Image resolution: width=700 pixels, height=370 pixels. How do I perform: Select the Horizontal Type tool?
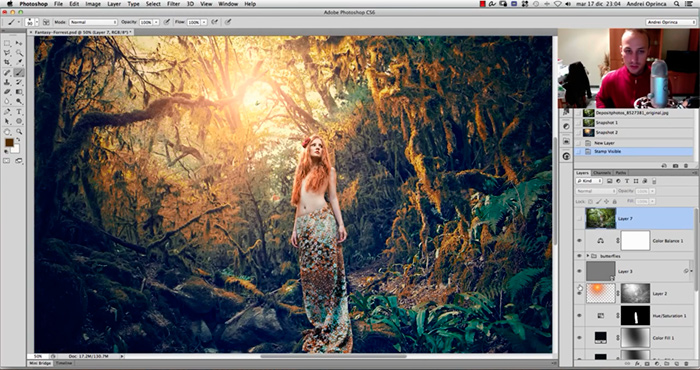coord(19,112)
